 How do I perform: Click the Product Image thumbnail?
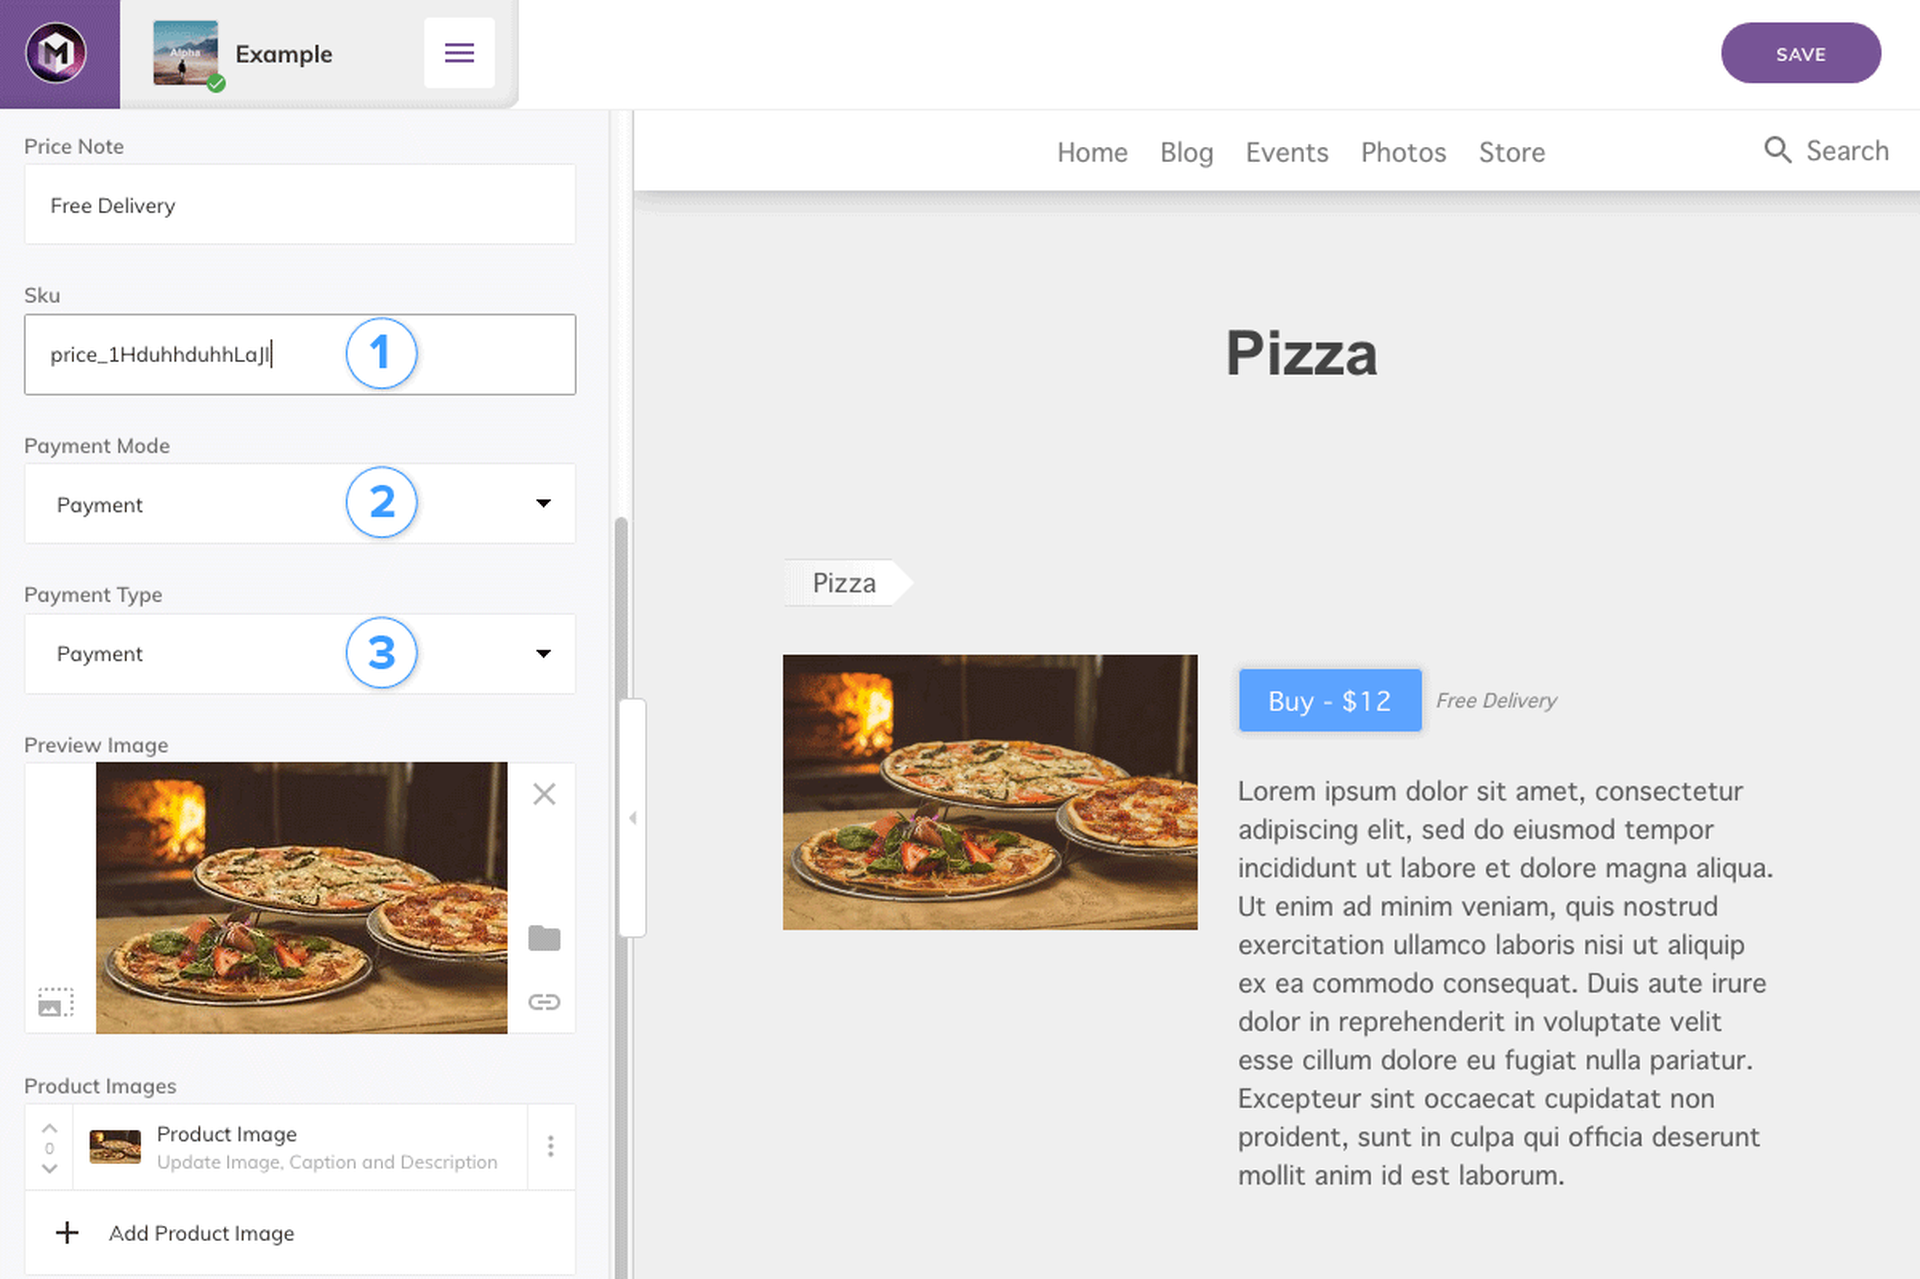tap(114, 1146)
